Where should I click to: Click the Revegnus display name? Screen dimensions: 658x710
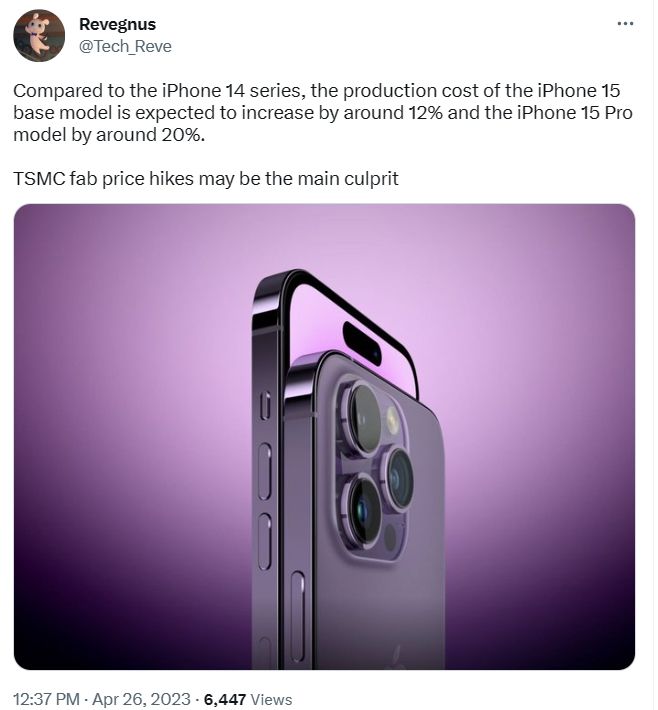117,24
